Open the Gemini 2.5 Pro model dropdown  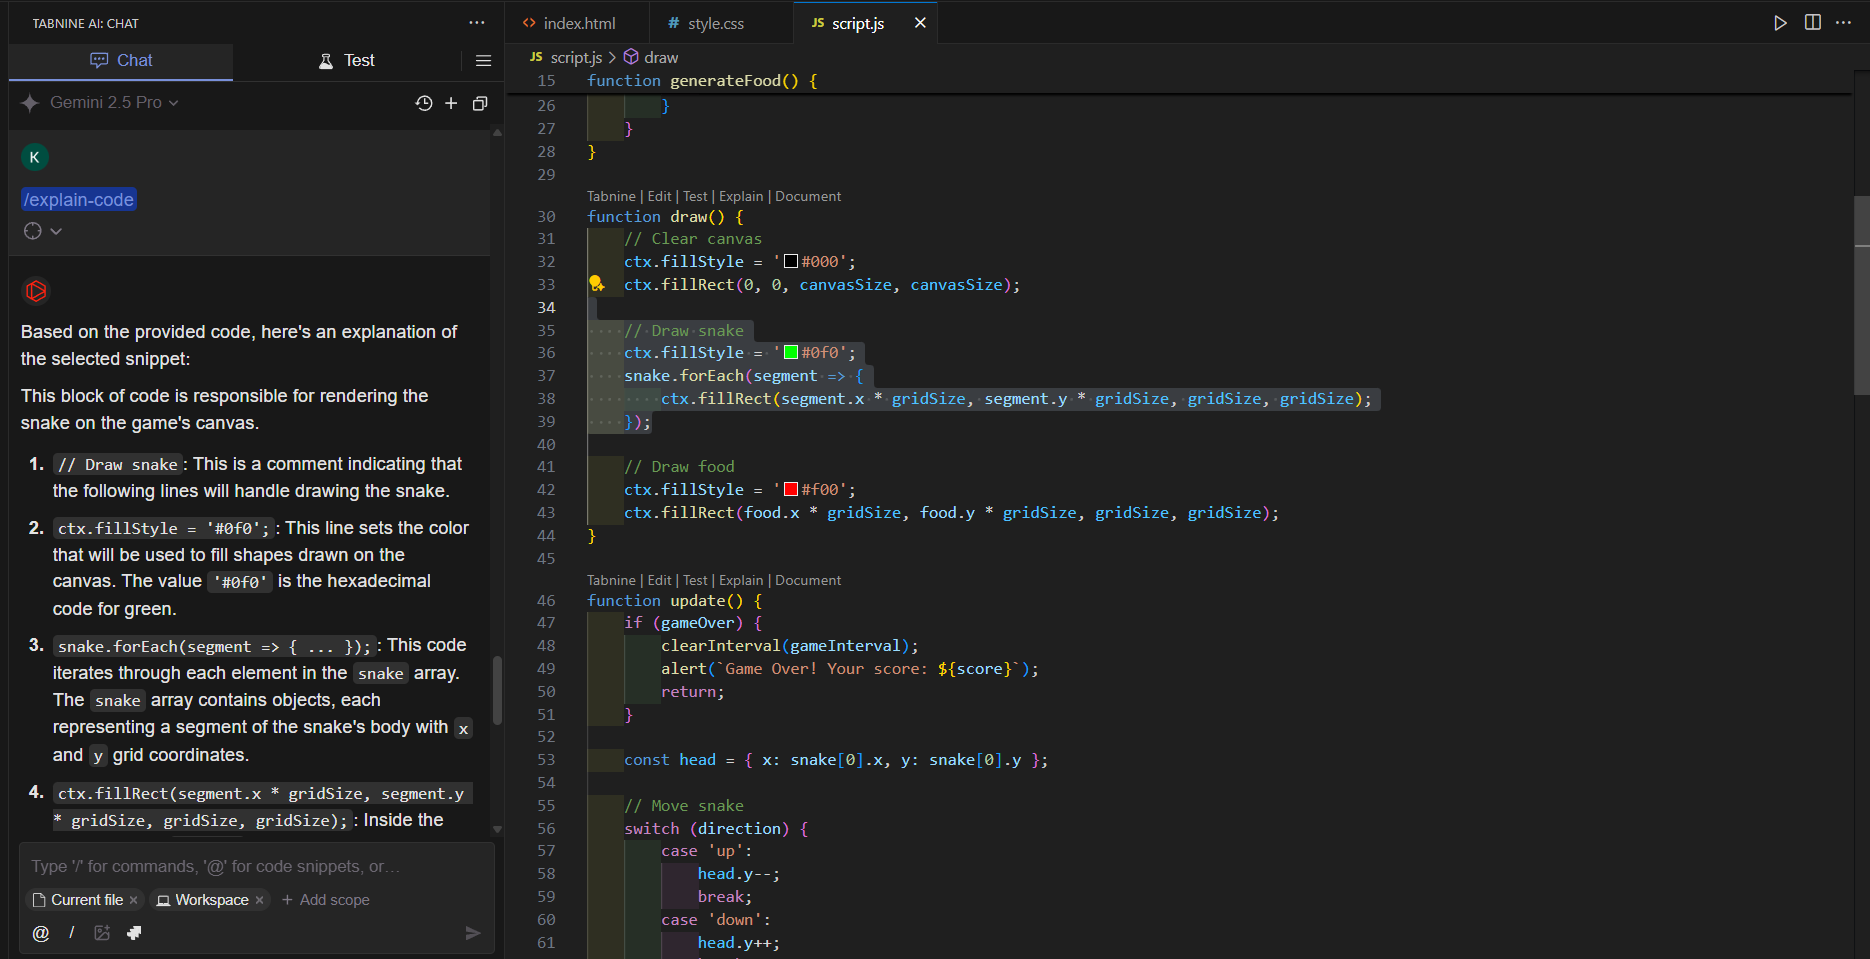click(x=113, y=103)
